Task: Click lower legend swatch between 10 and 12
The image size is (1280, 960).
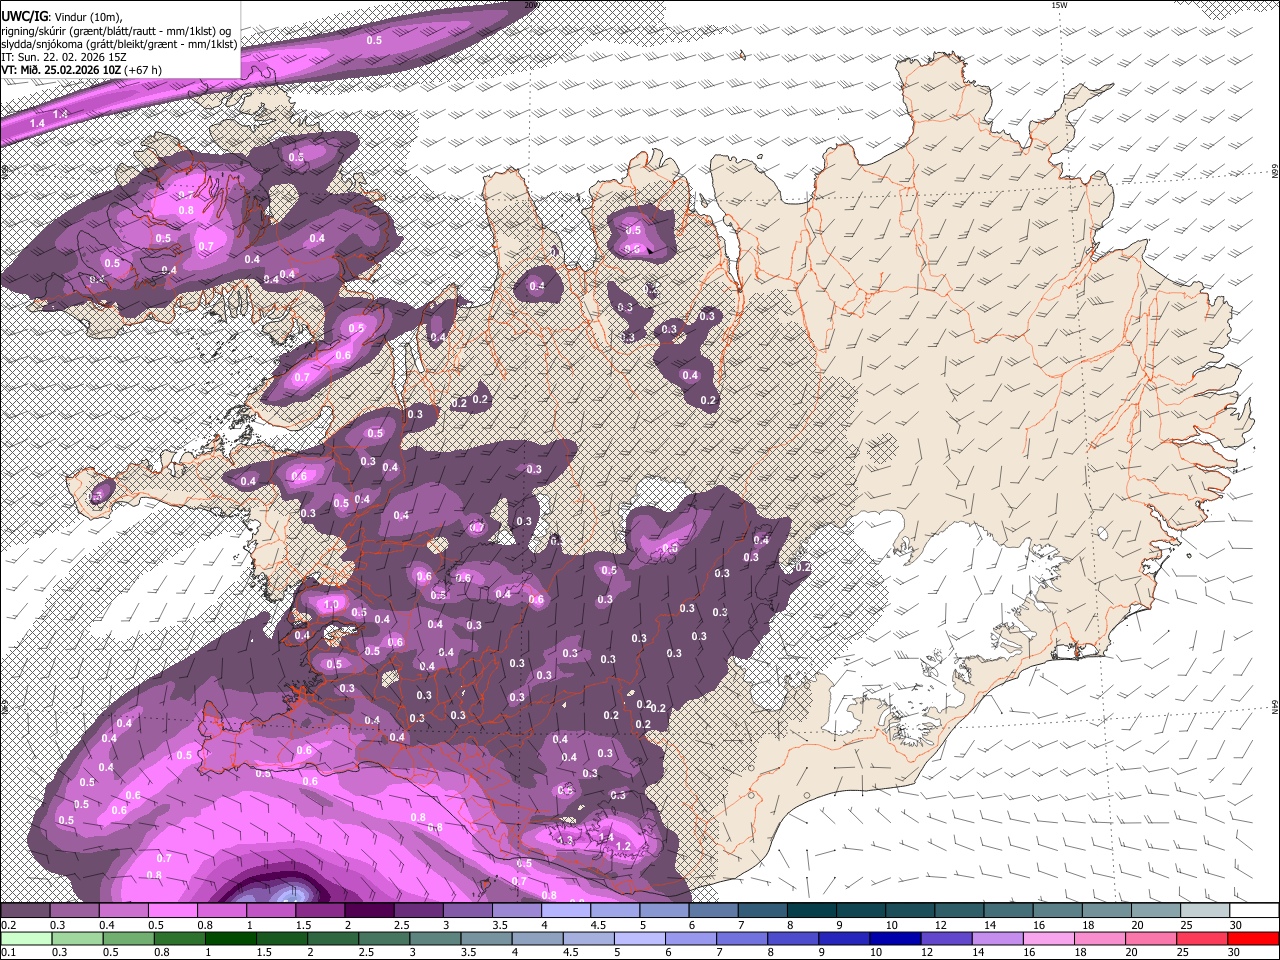Action: [x=896, y=939]
